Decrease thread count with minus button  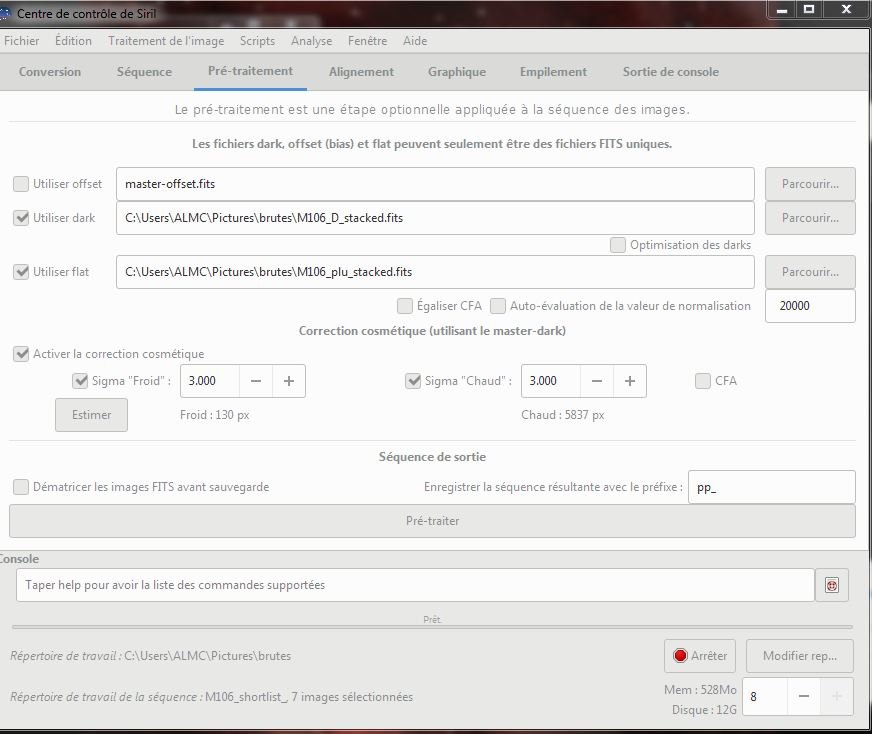tap(804, 696)
